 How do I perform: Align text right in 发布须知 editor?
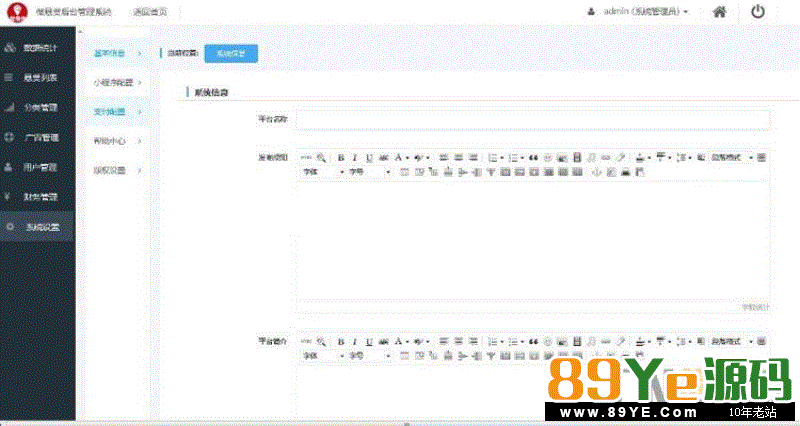[472, 158]
